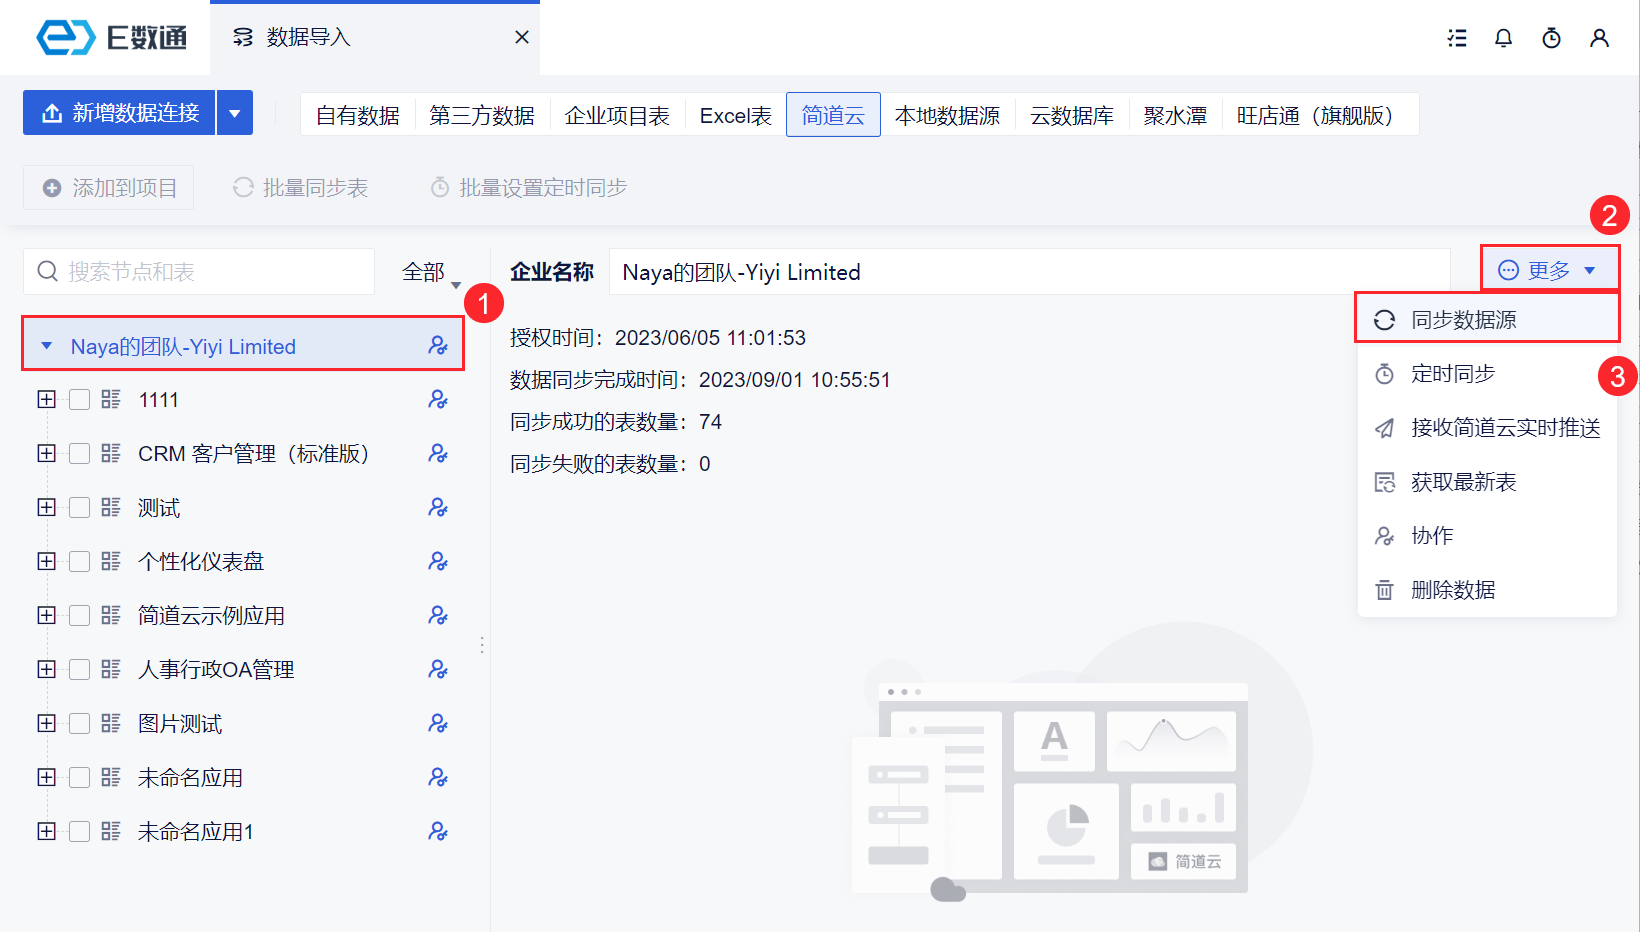The height and width of the screenshot is (932, 1640).
Task: Click collaboration icon for CRM 客户管理 row
Action: (438, 454)
